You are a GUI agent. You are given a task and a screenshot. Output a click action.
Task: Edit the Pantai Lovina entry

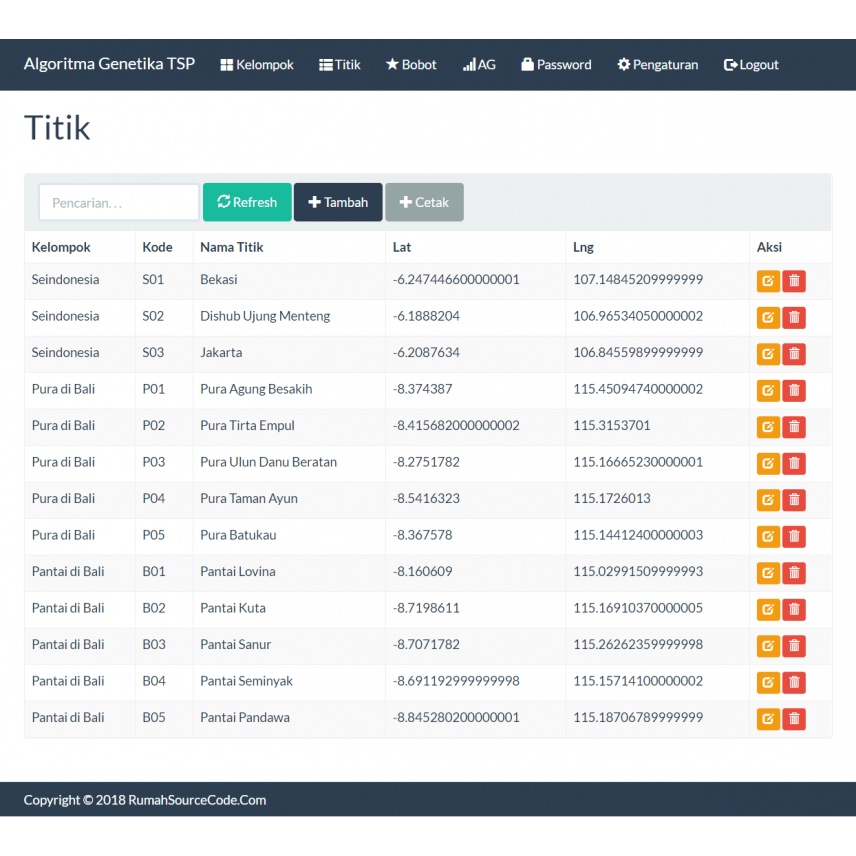click(x=768, y=573)
